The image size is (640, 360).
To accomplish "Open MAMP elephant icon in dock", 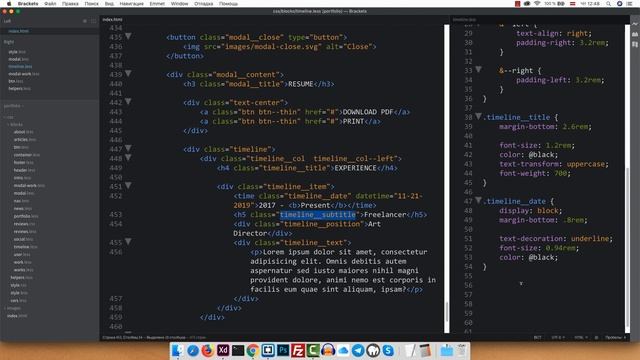I will click(373, 350).
